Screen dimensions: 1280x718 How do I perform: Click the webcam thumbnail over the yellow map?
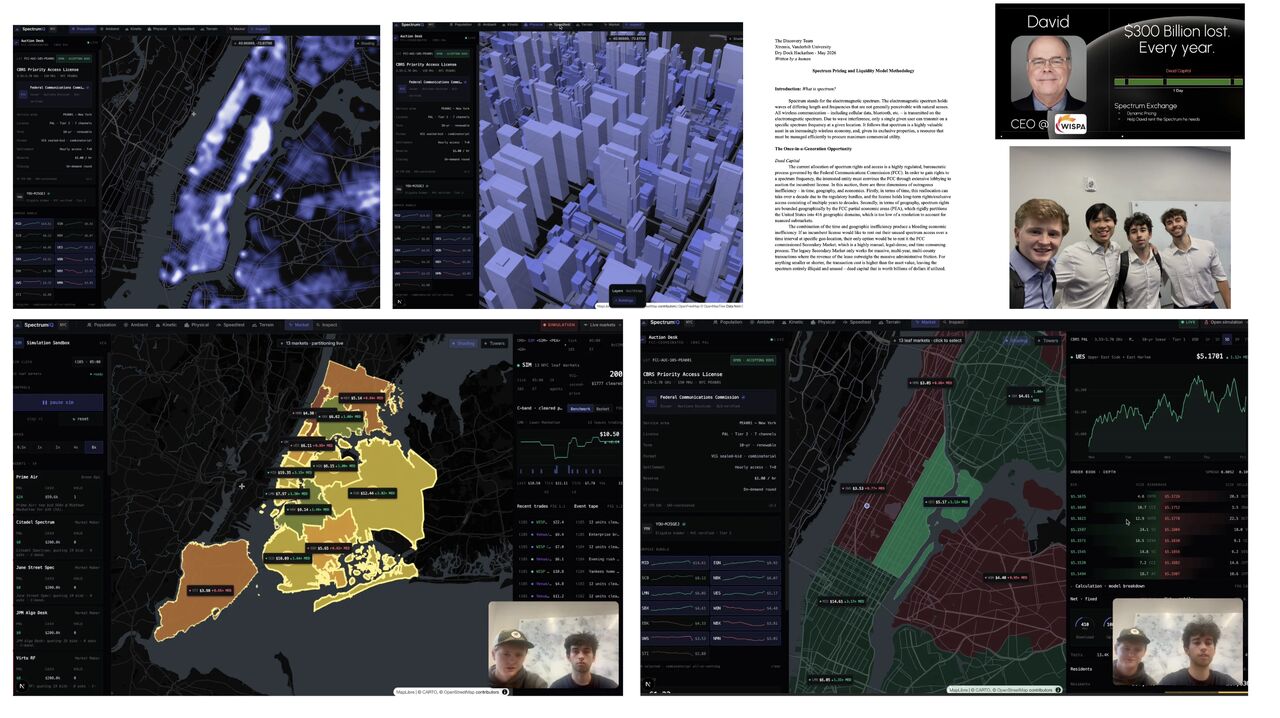click(554, 645)
